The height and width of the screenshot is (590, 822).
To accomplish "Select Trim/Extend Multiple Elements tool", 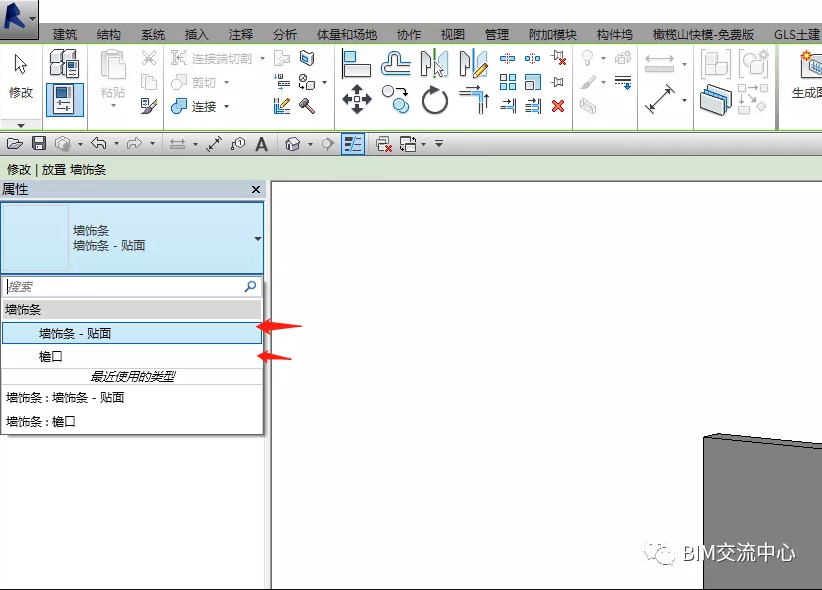I will (x=533, y=106).
